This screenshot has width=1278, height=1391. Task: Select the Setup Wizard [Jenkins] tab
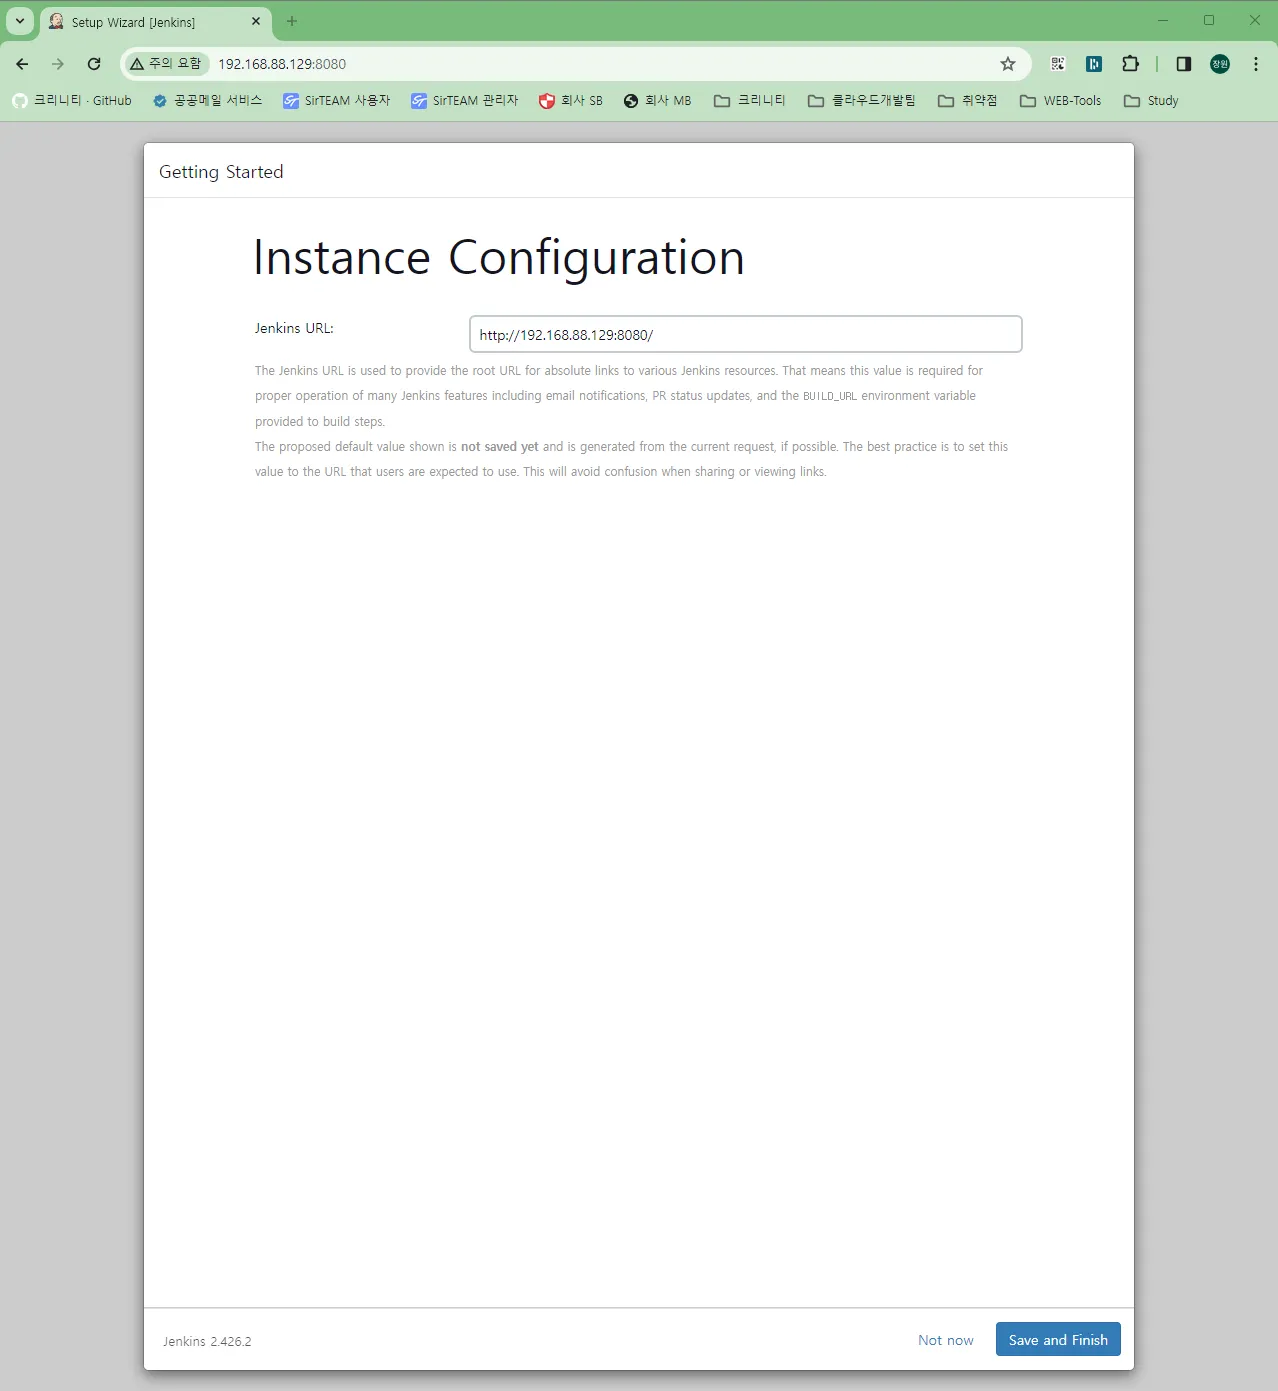[155, 22]
